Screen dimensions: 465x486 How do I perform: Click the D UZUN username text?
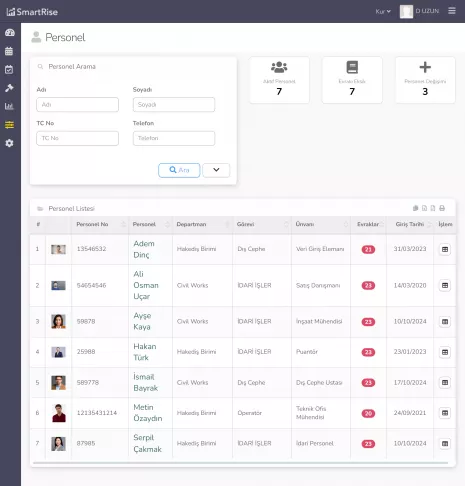pos(427,11)
